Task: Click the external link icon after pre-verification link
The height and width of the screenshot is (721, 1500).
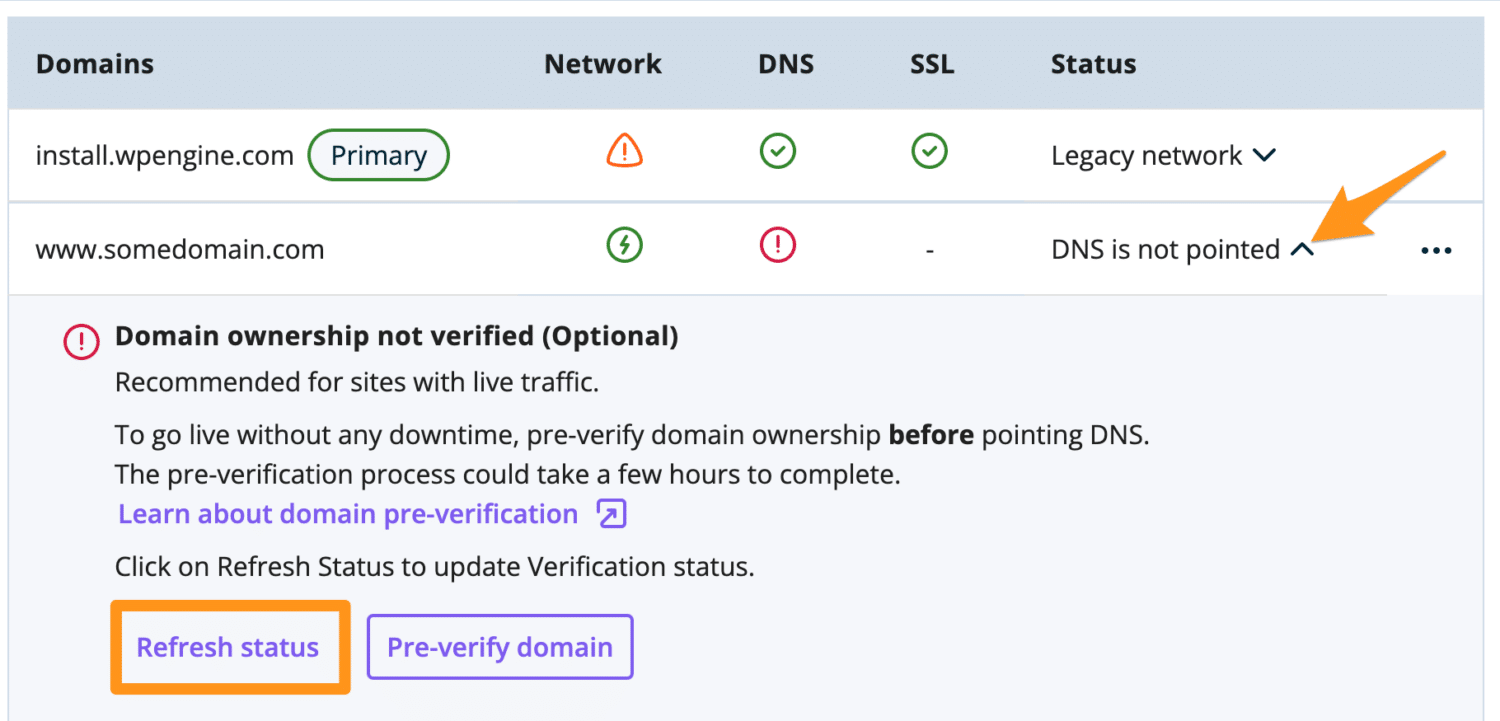Action: [611, 512]
